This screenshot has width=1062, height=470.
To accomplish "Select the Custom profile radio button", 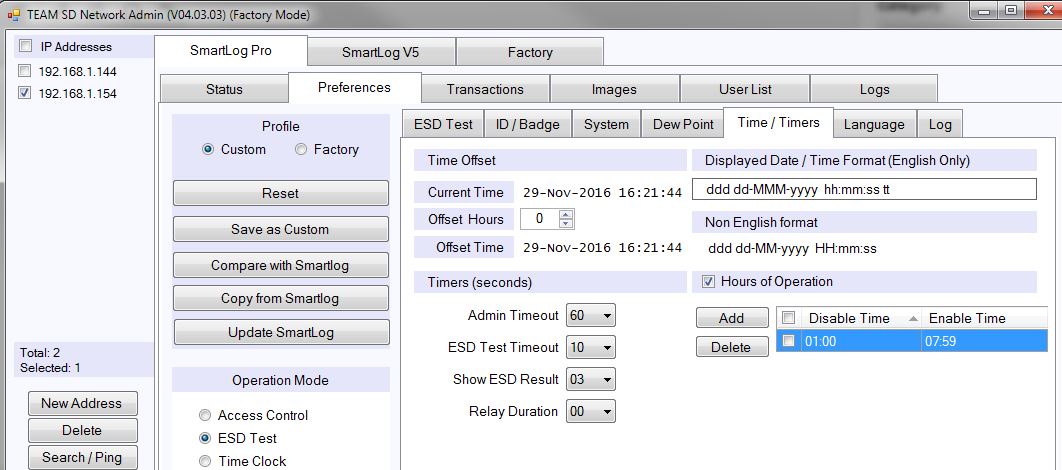I will tap(208, 150).
